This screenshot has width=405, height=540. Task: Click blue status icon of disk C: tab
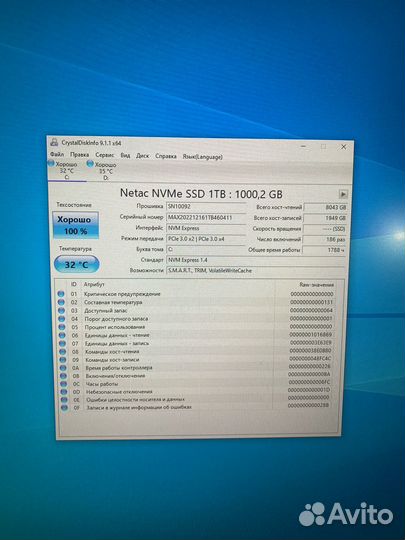pyautogui.click(x=51, y=163)
